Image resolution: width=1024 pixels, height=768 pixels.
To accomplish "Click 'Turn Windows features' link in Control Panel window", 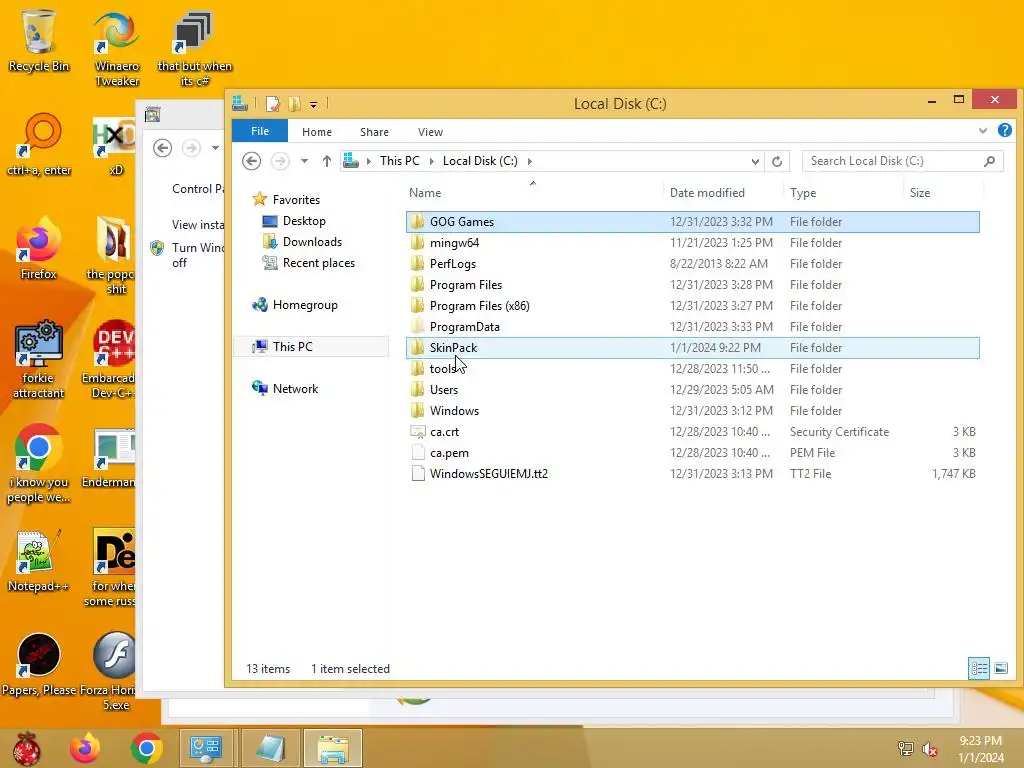I will coord(199,255).
